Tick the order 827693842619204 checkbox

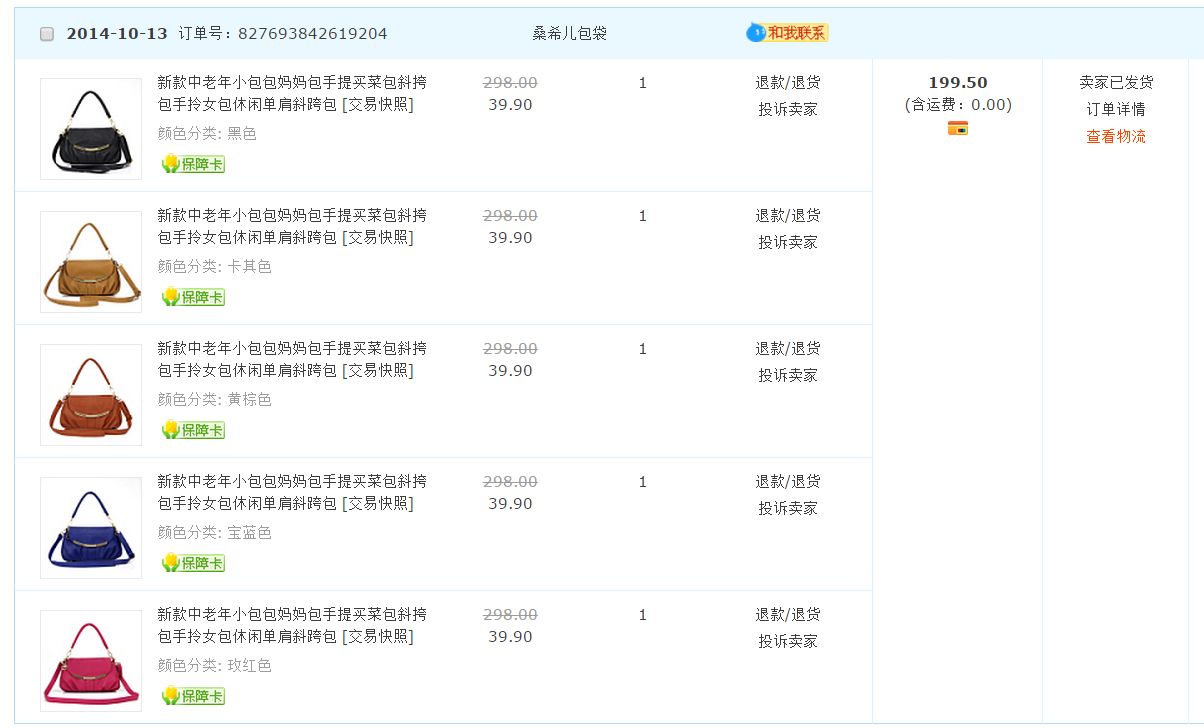(x=47, y=34)
